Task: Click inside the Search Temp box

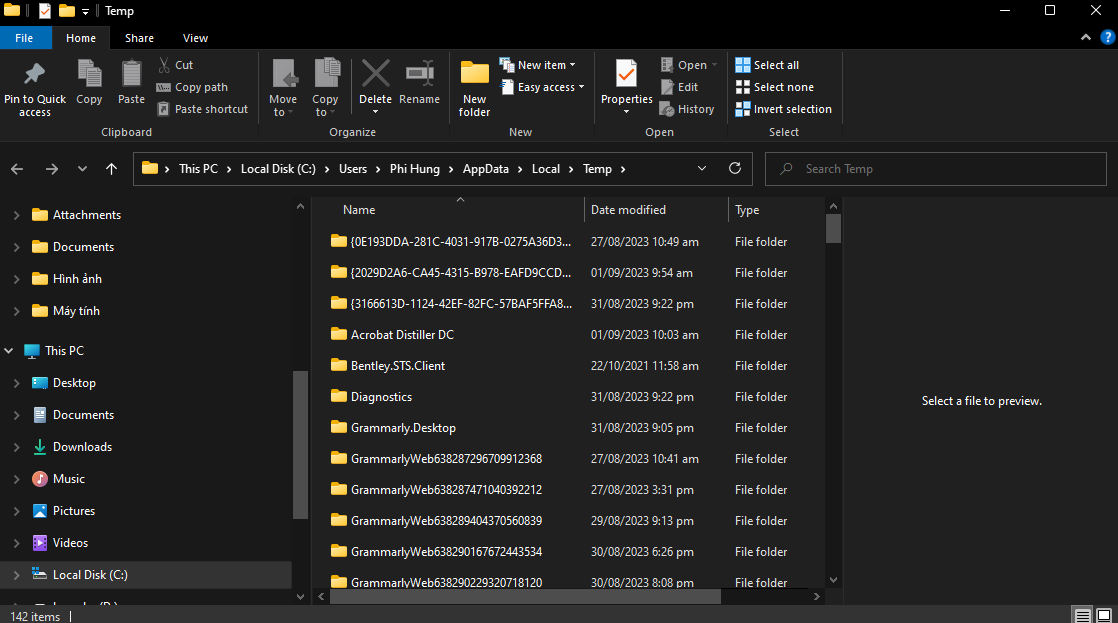Action: click(936, 168)
